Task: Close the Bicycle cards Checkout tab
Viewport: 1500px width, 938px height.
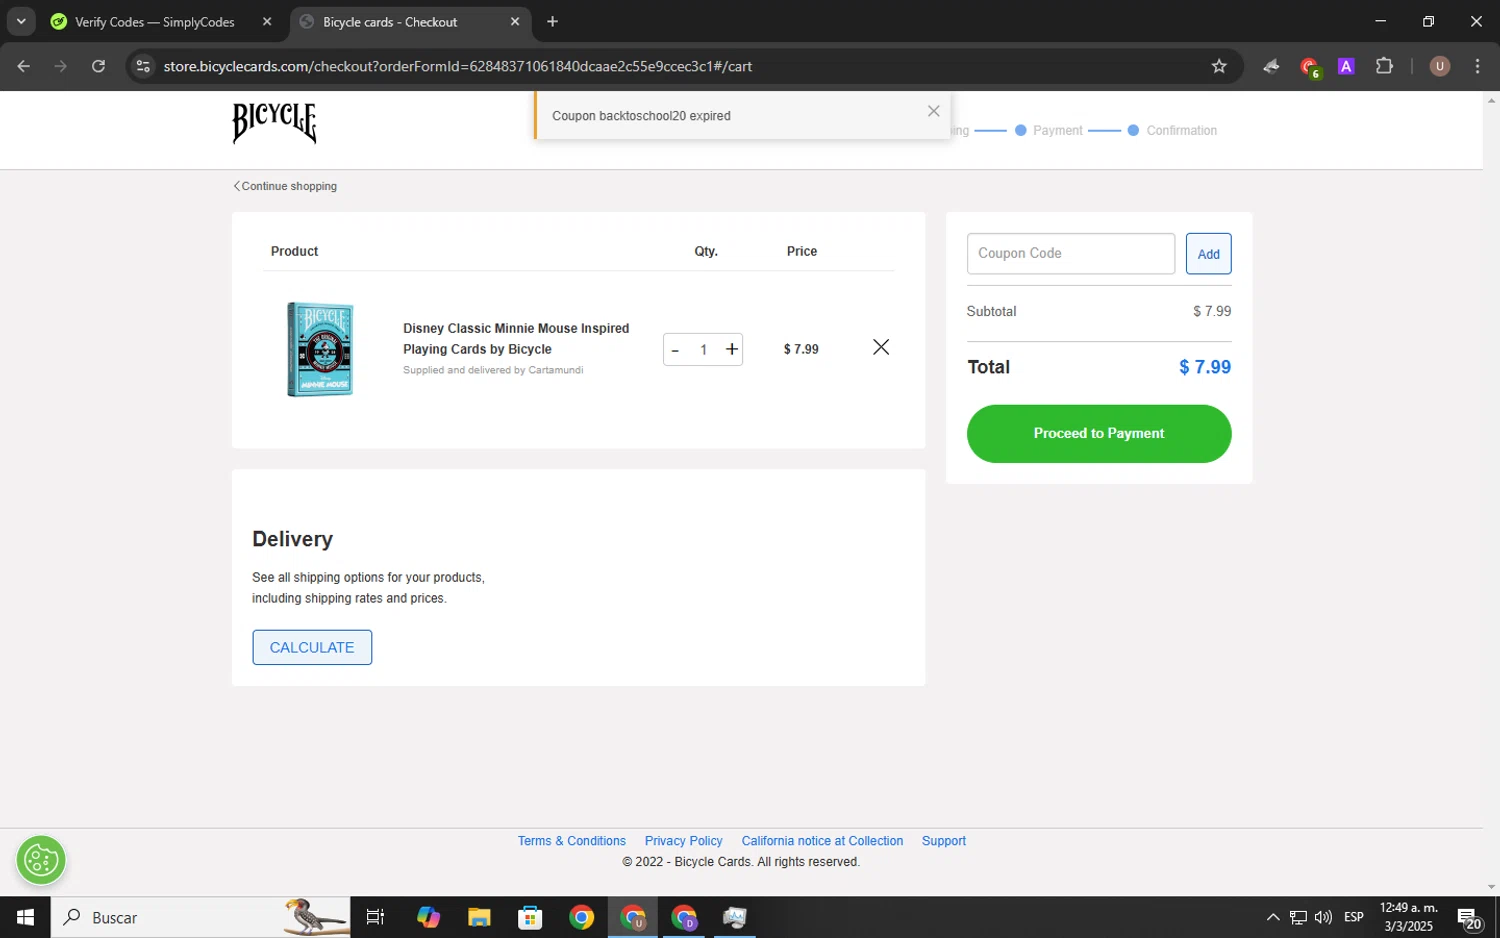Action: point(515,22)
